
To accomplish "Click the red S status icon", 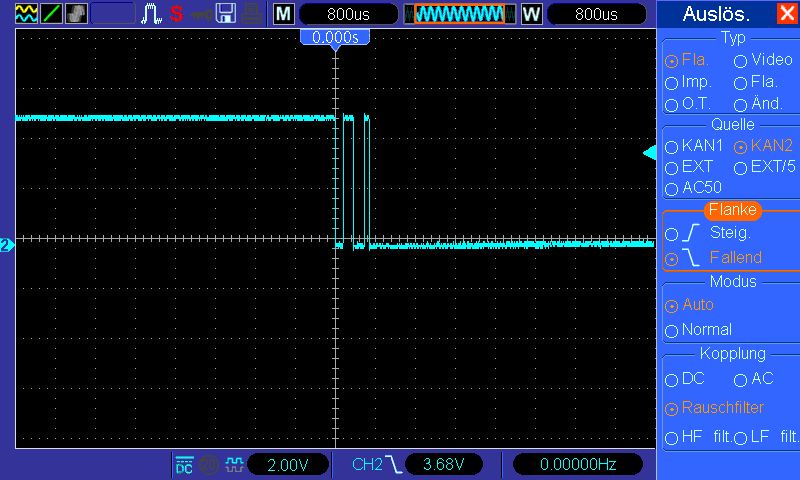I will pos(176,14).
